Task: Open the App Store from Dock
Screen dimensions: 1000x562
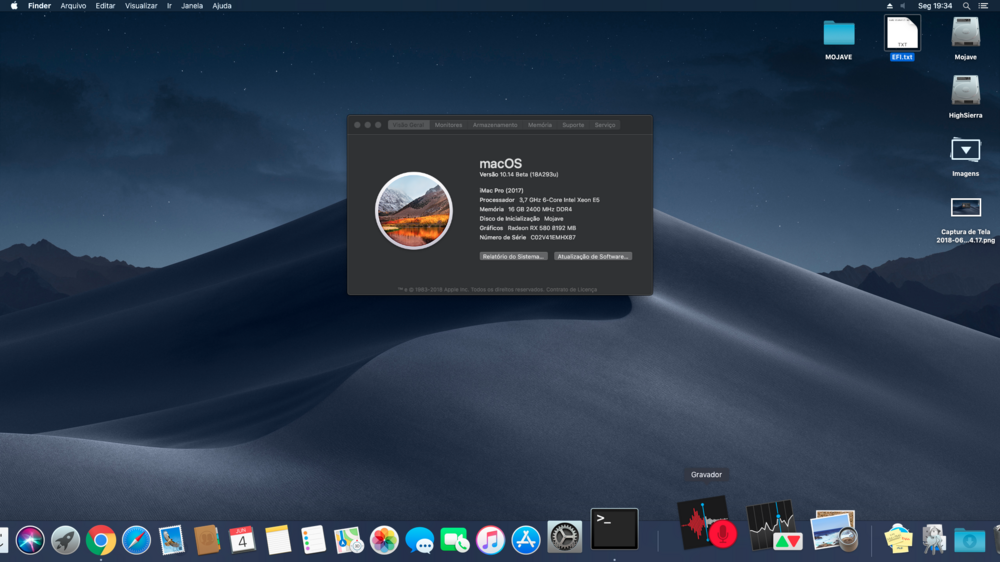Action: [526, 541]
